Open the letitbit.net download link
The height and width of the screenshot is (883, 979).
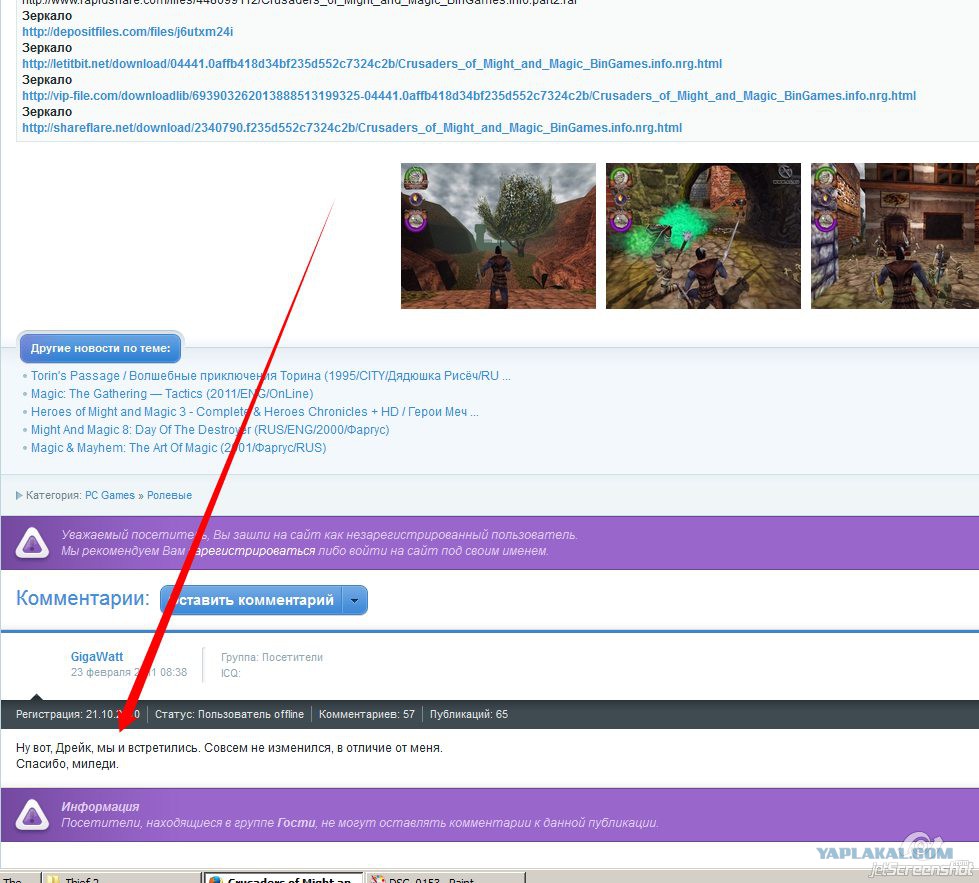click(372, 64)
